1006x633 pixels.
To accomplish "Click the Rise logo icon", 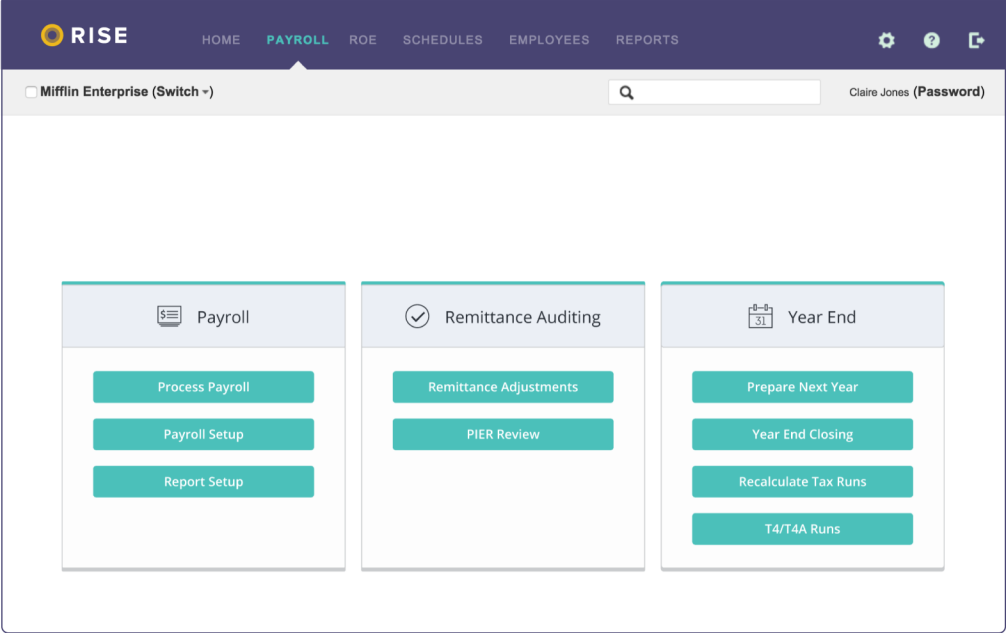I will click(52, 36).
